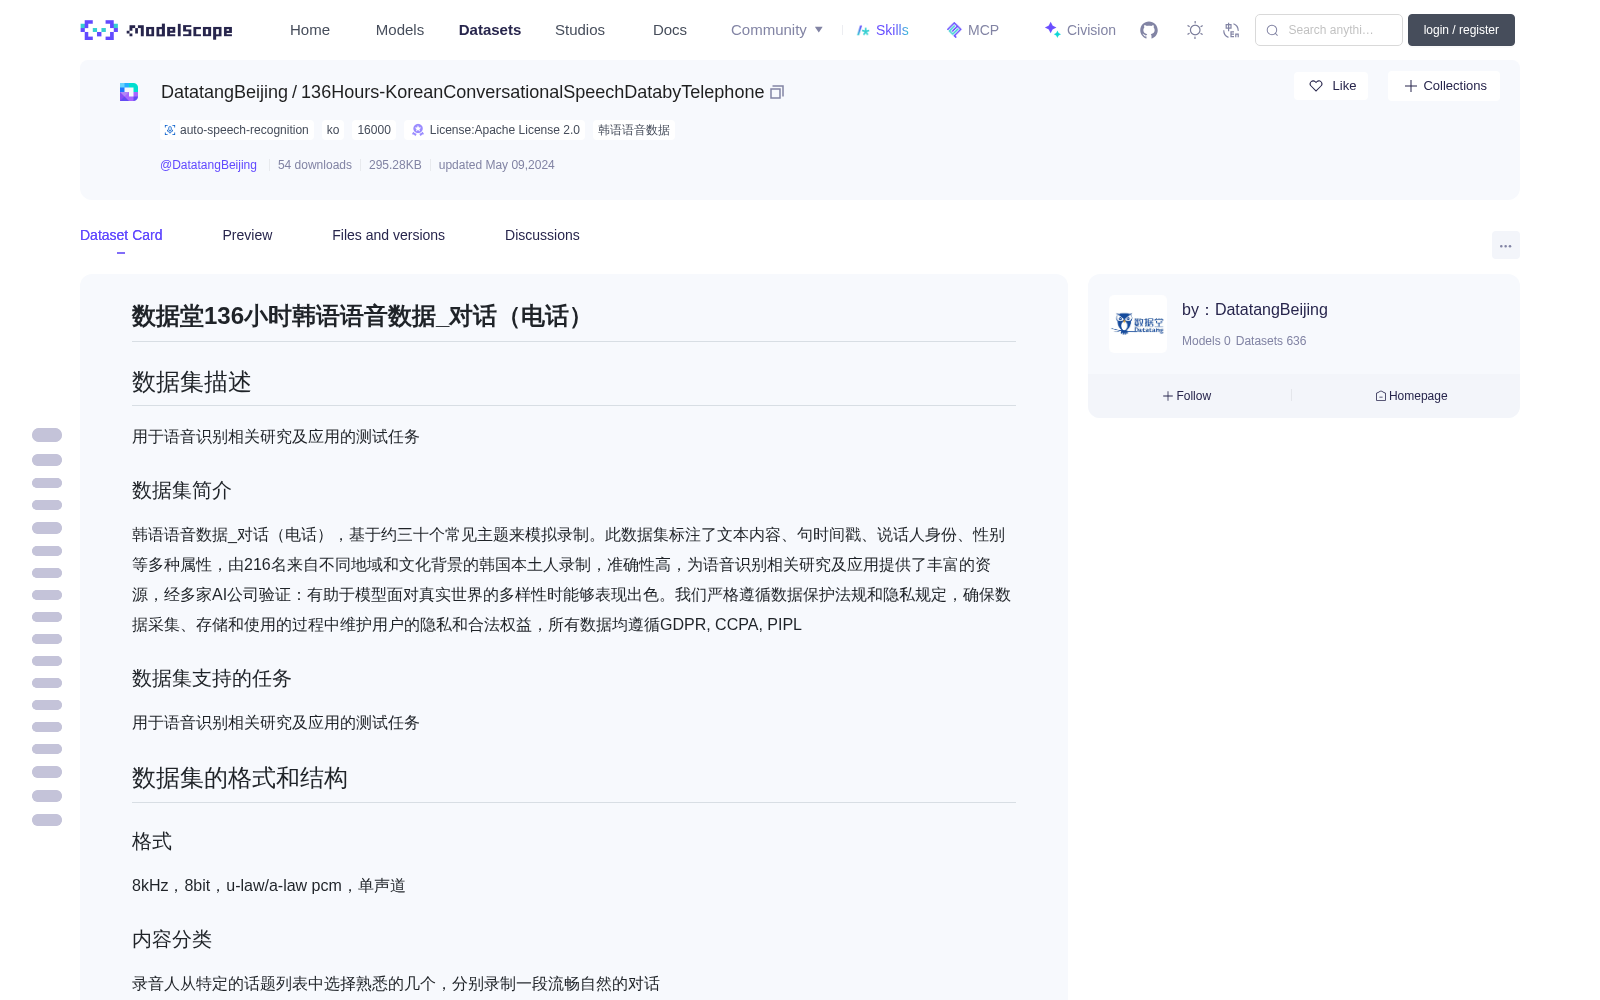The height and width of the screenshot is (1000, 1600).
Task: Click the 数据集简介 heading
Action: point(182,490)
